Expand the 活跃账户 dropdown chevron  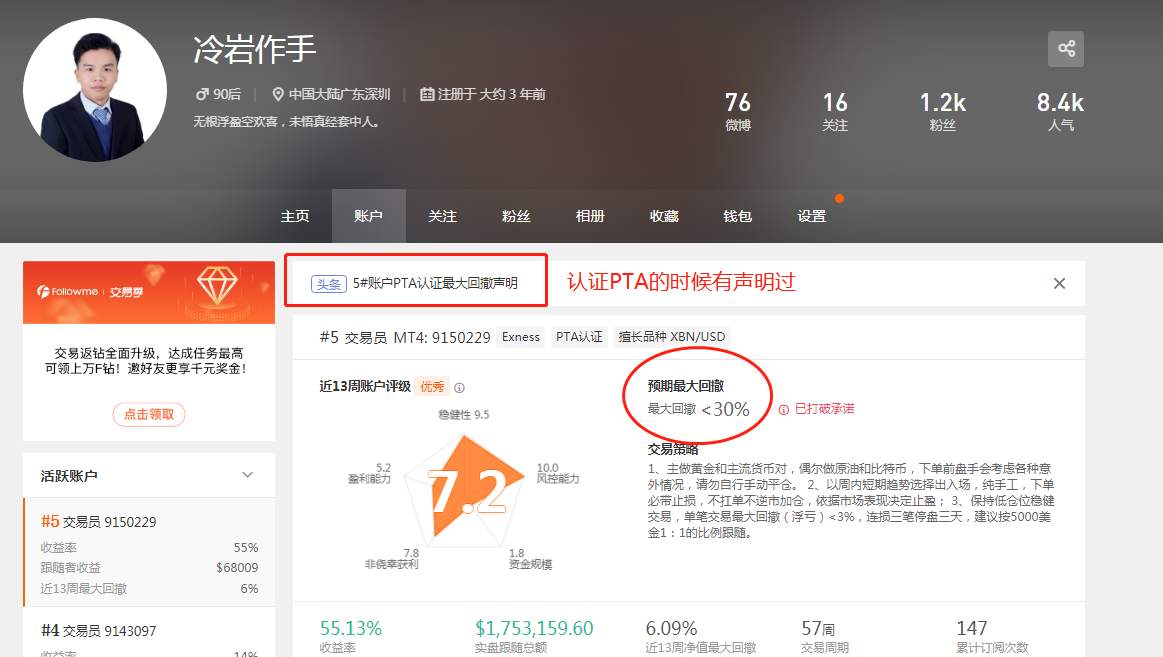[248, 475]
